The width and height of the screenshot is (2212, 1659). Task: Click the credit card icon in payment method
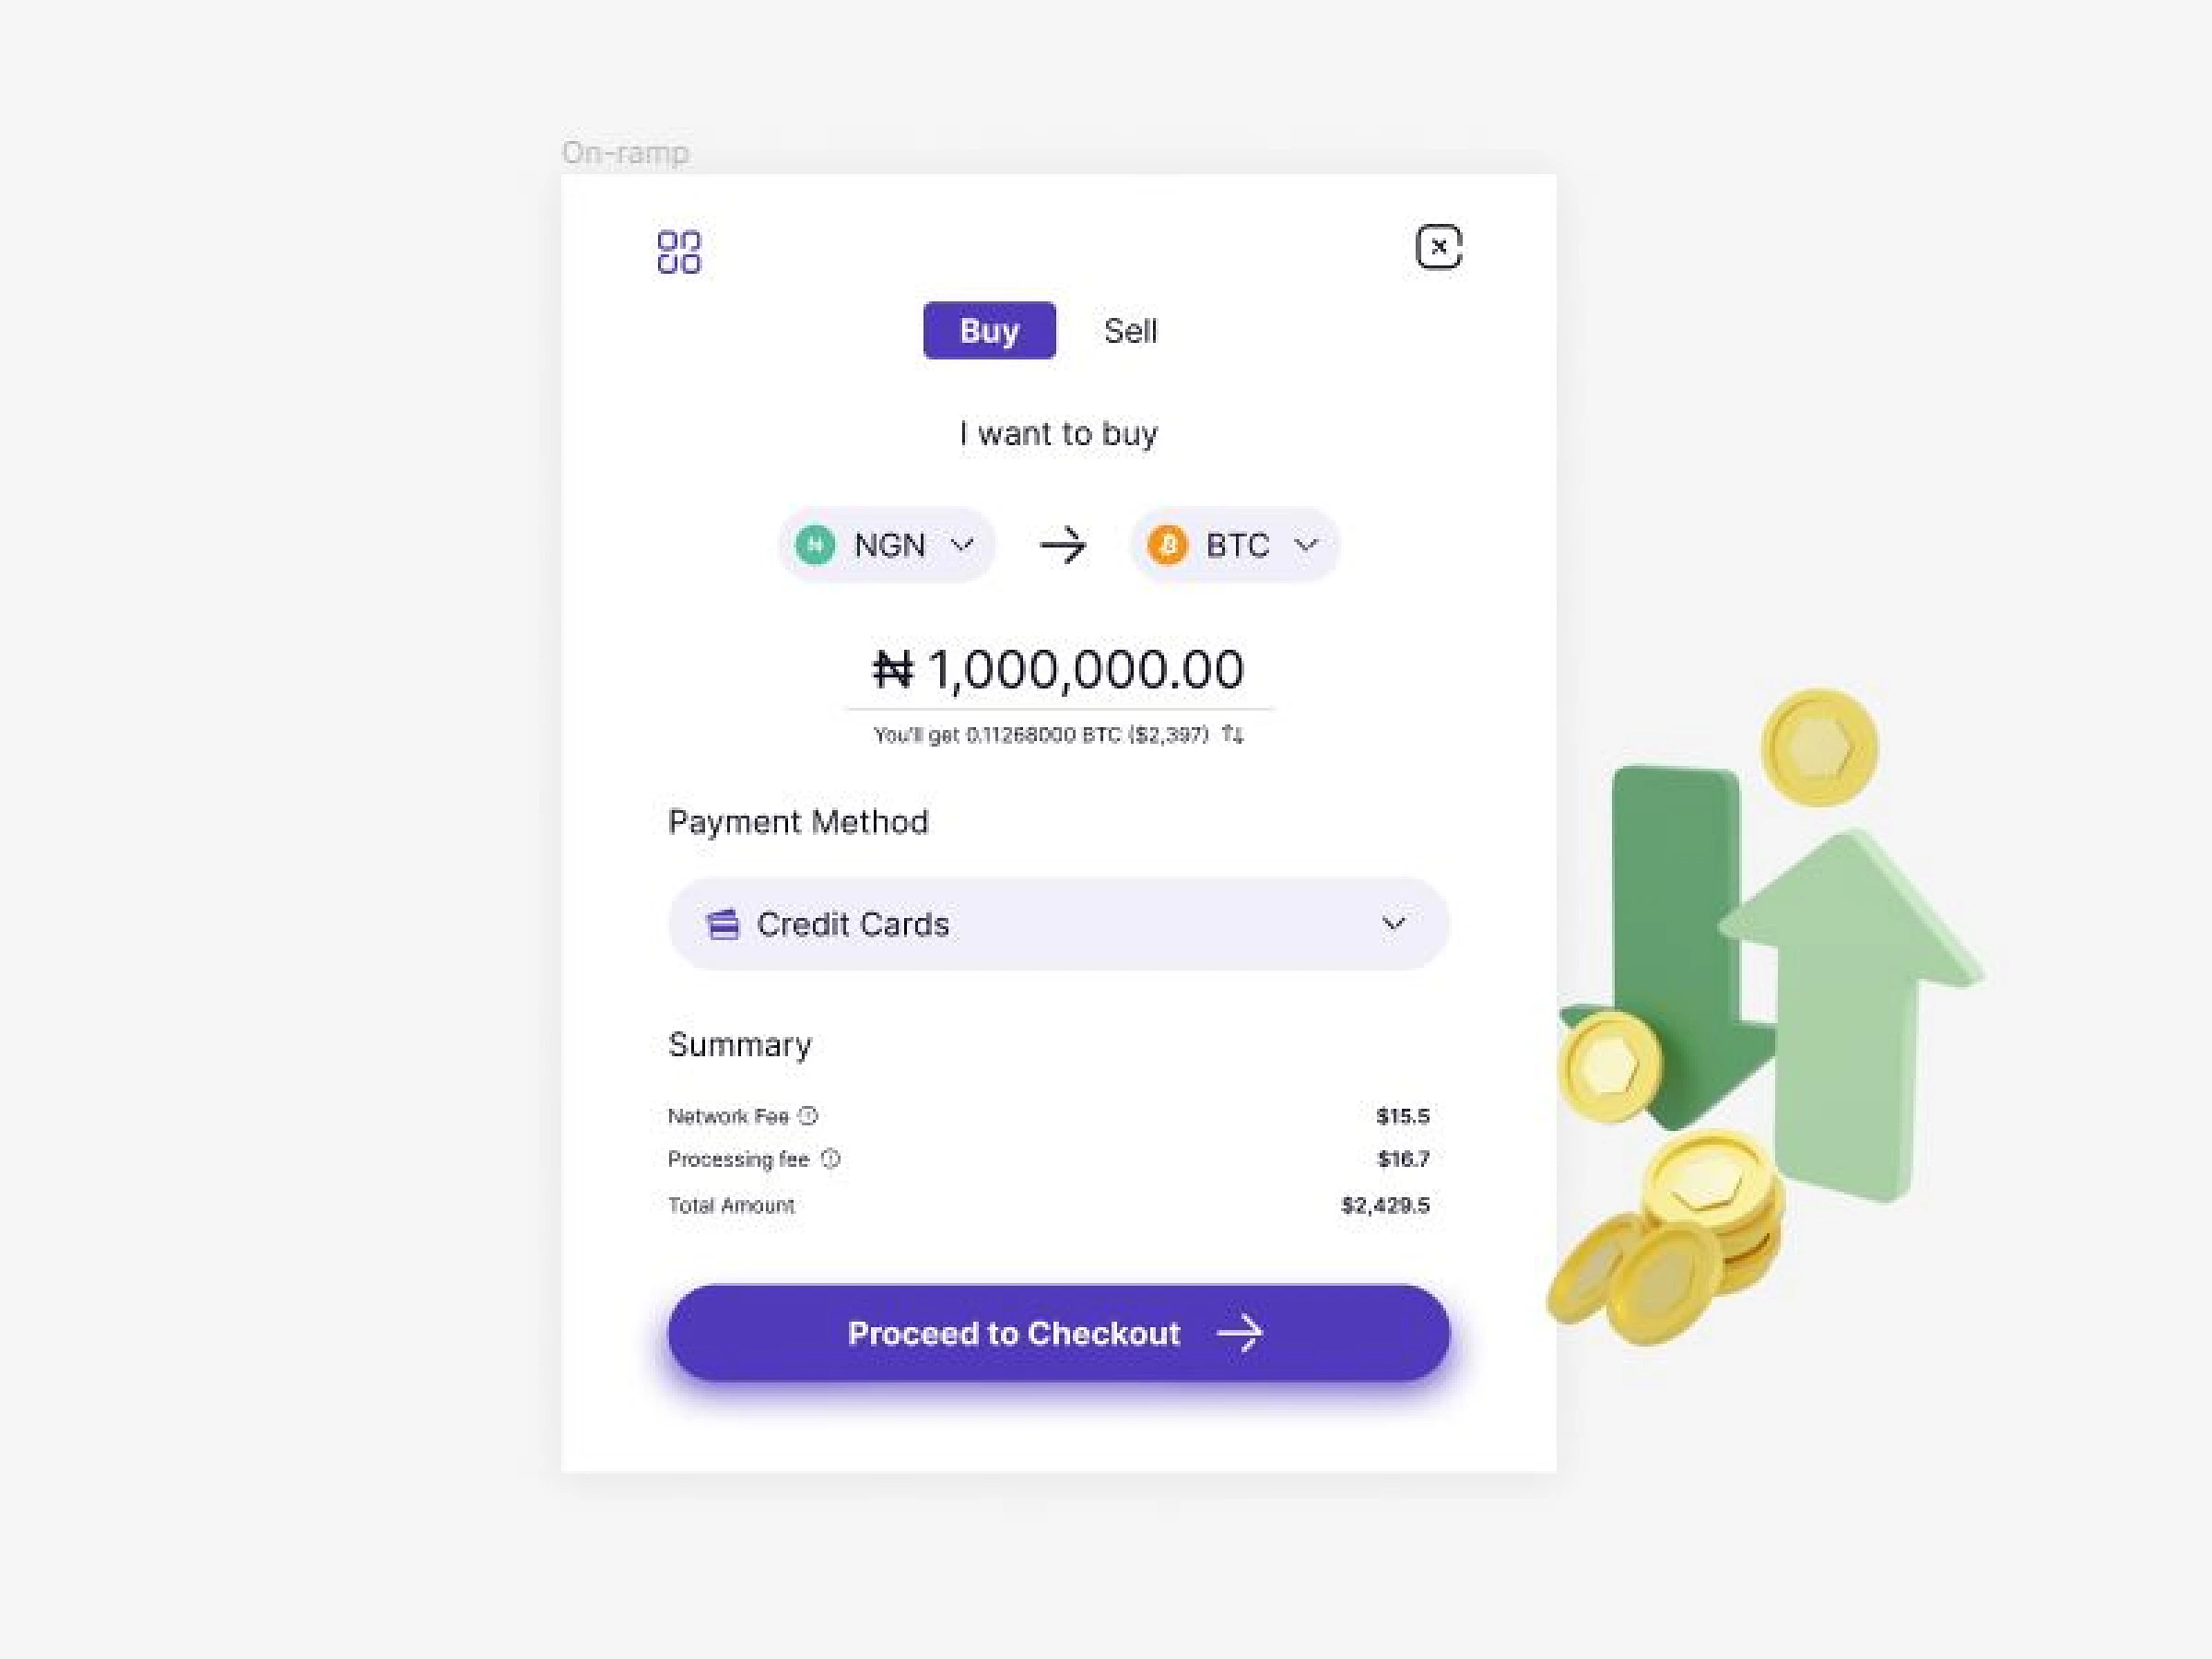(722, 924)
